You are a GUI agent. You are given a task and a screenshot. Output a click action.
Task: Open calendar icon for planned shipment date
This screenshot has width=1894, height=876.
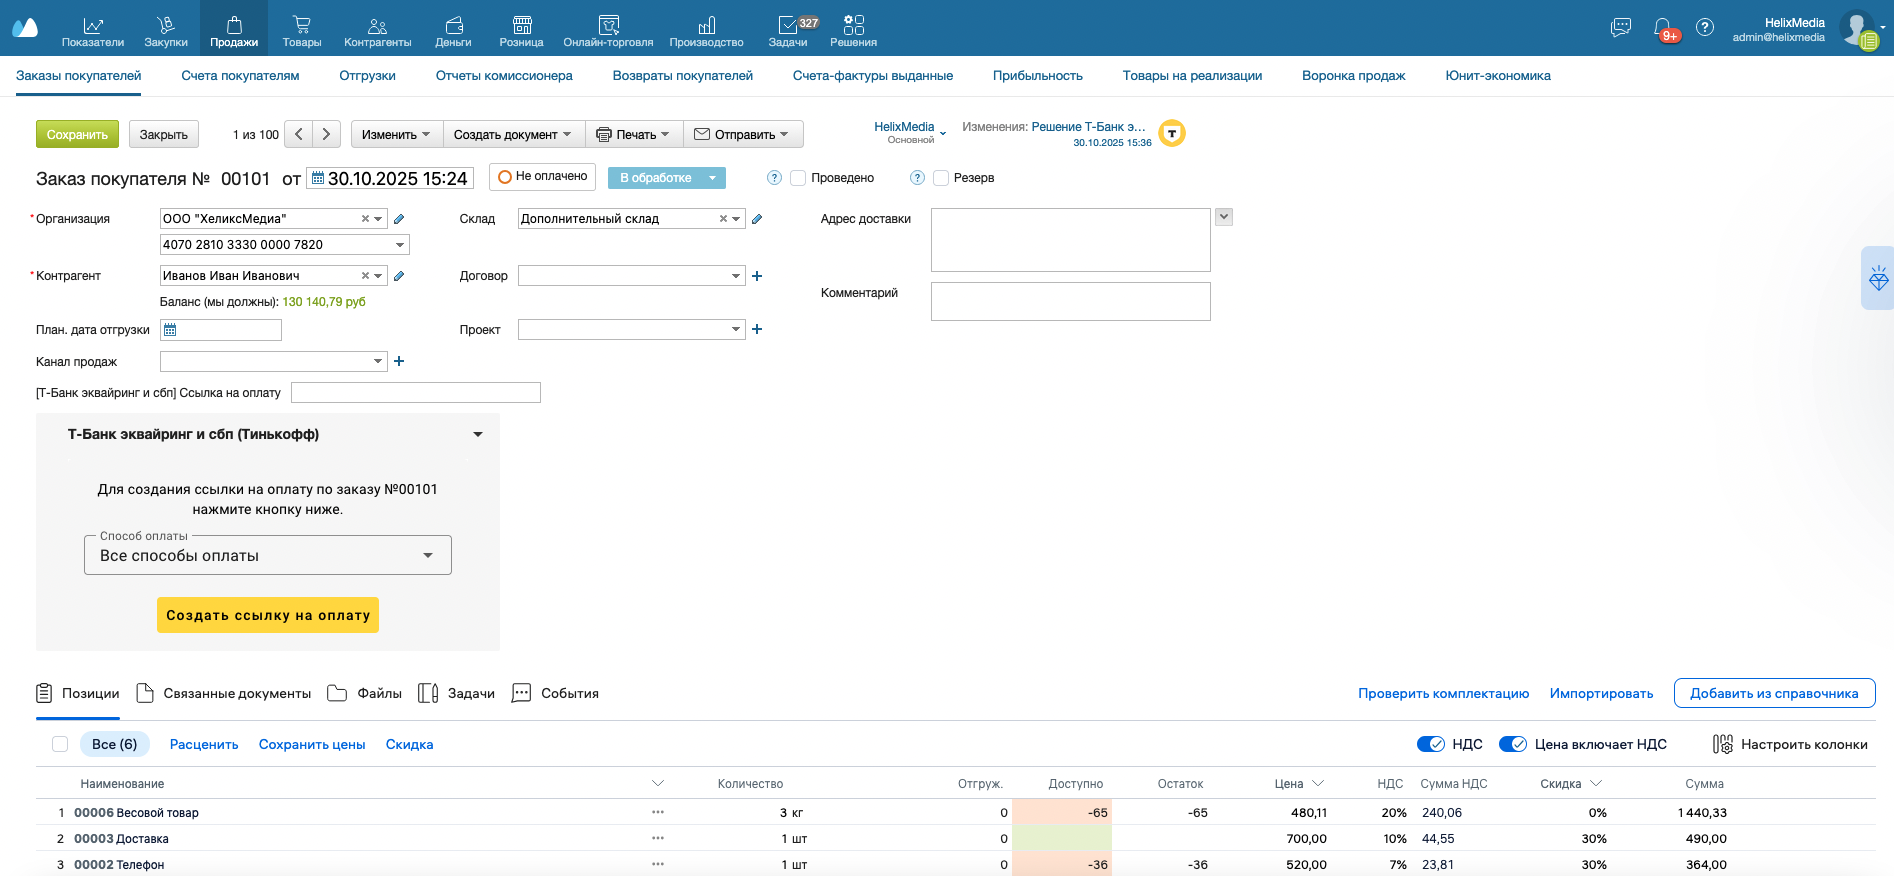(170, 330)
